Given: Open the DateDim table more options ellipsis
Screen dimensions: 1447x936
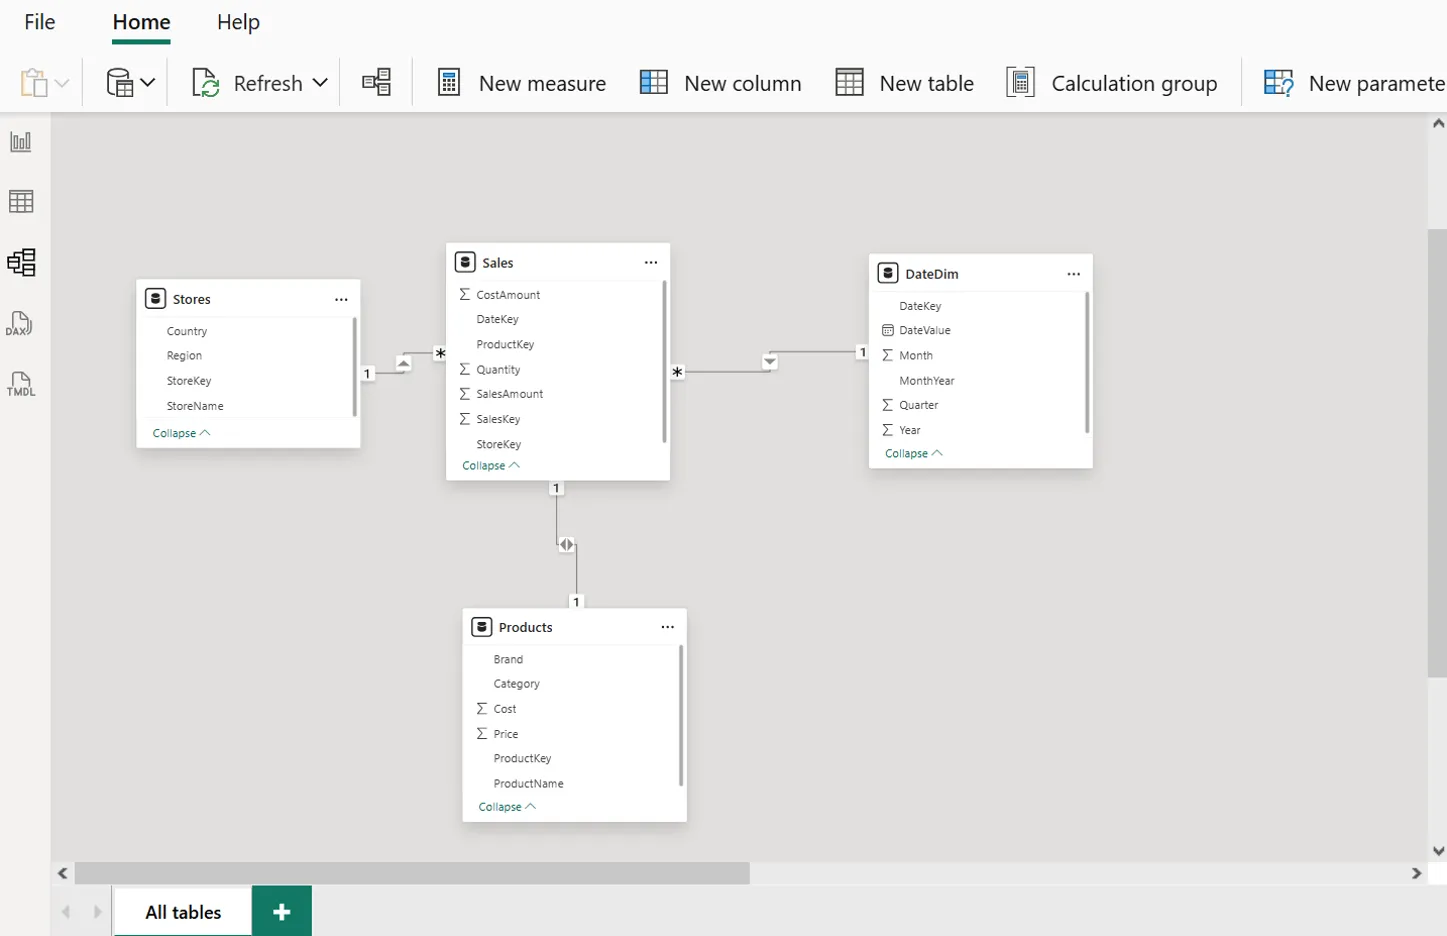Looking at the screenshot, I should coord(1074,273).
